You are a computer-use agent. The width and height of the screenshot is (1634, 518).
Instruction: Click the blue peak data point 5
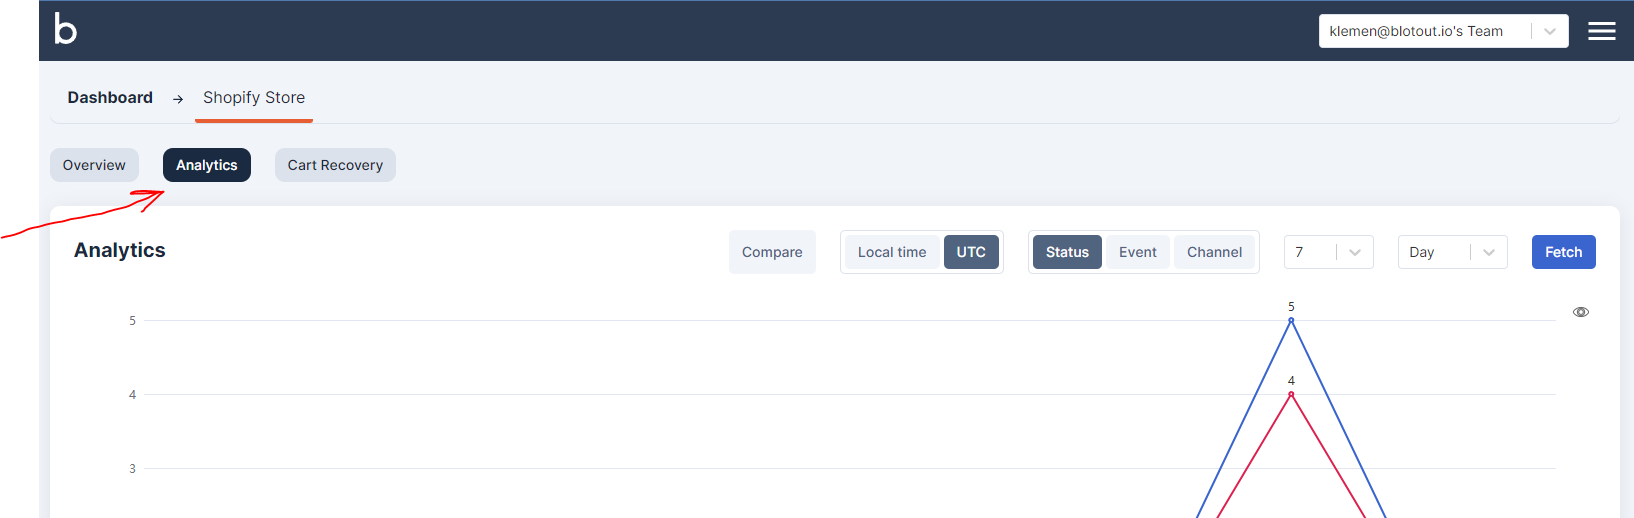coord(1291,320)
